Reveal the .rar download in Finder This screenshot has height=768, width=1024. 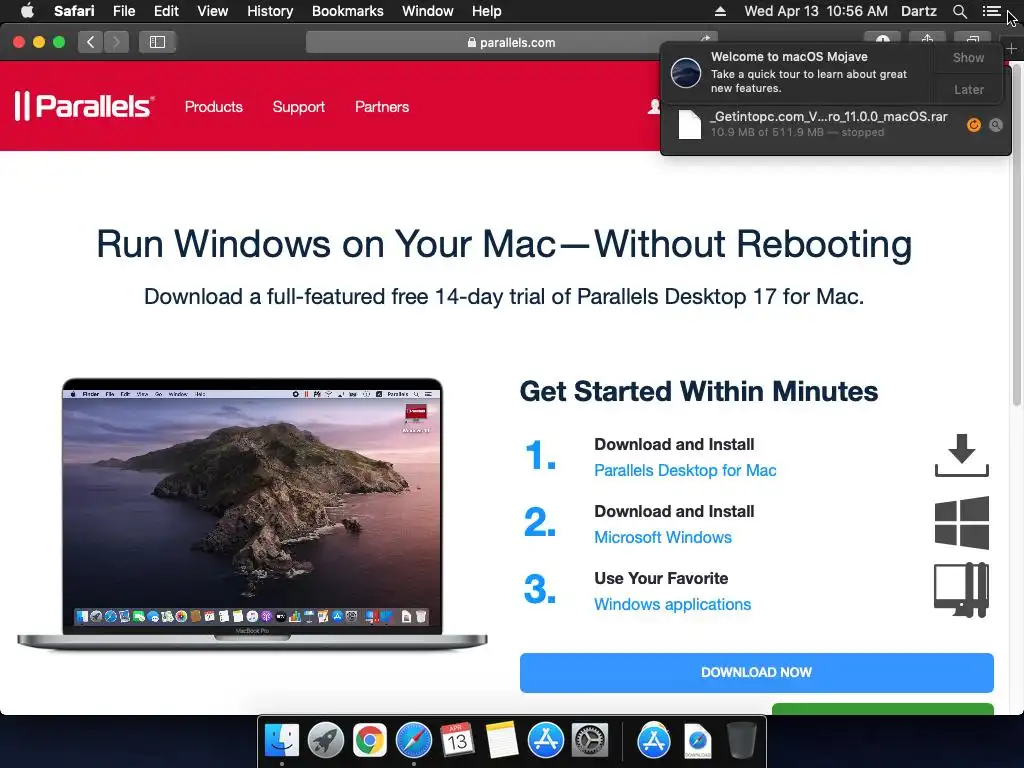tap(995, 125)
